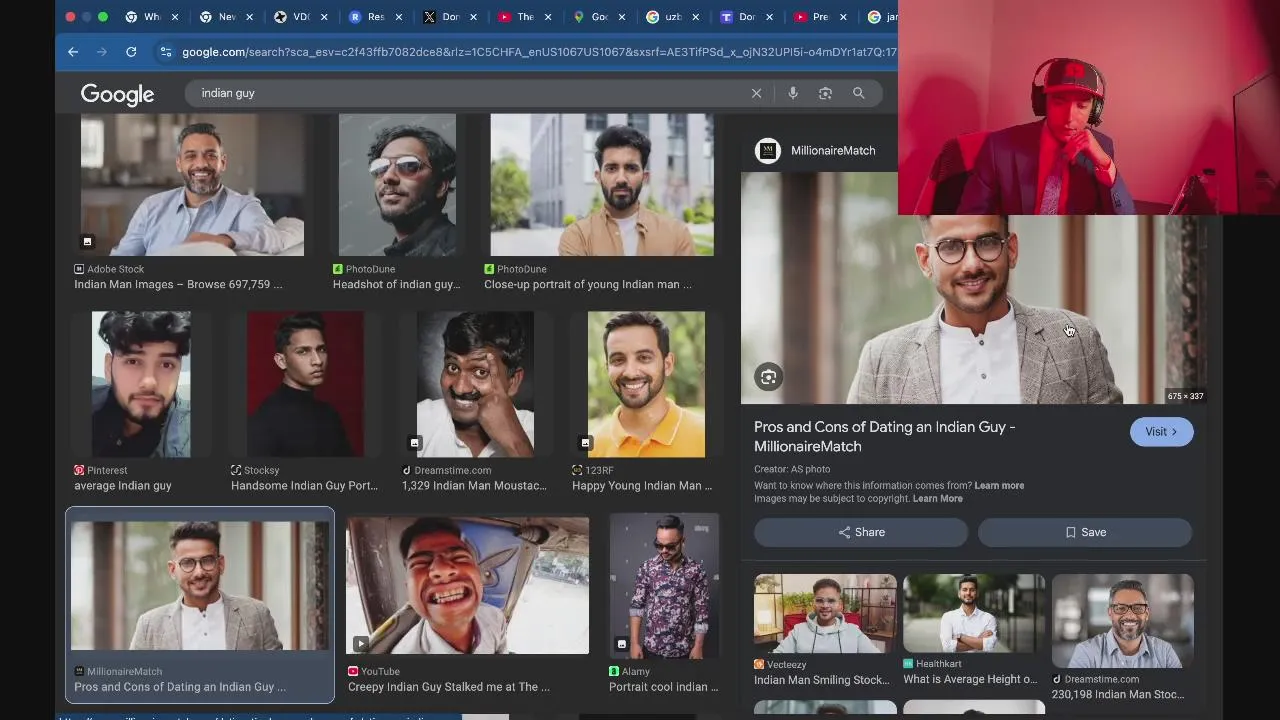The width and height of the screenshot is (1280, 720).
Task: Open the Healthkart average height related image
Action: point(974,613)
